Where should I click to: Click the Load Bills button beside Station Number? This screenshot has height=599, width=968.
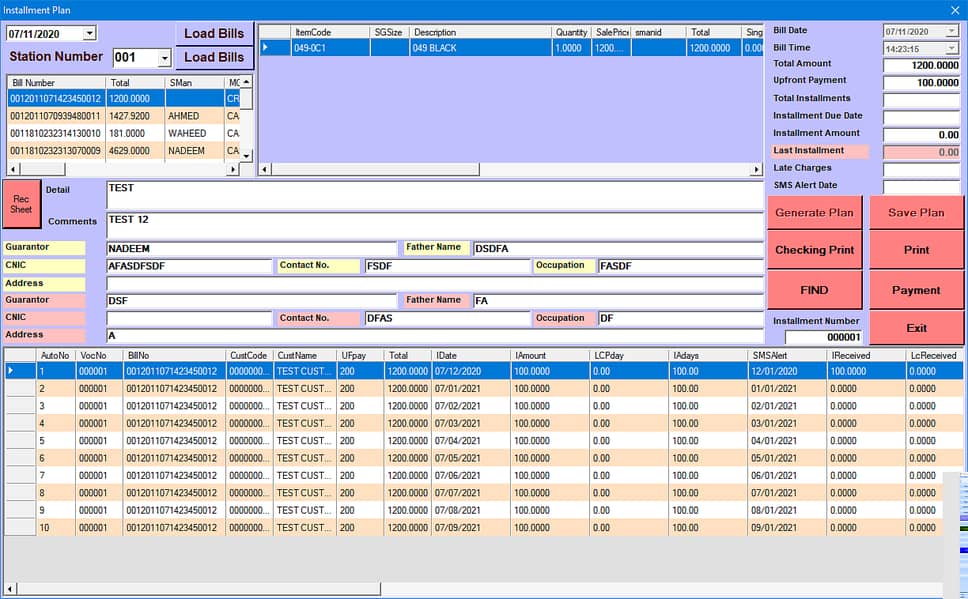pyautogui.click(x=214, y=57)
